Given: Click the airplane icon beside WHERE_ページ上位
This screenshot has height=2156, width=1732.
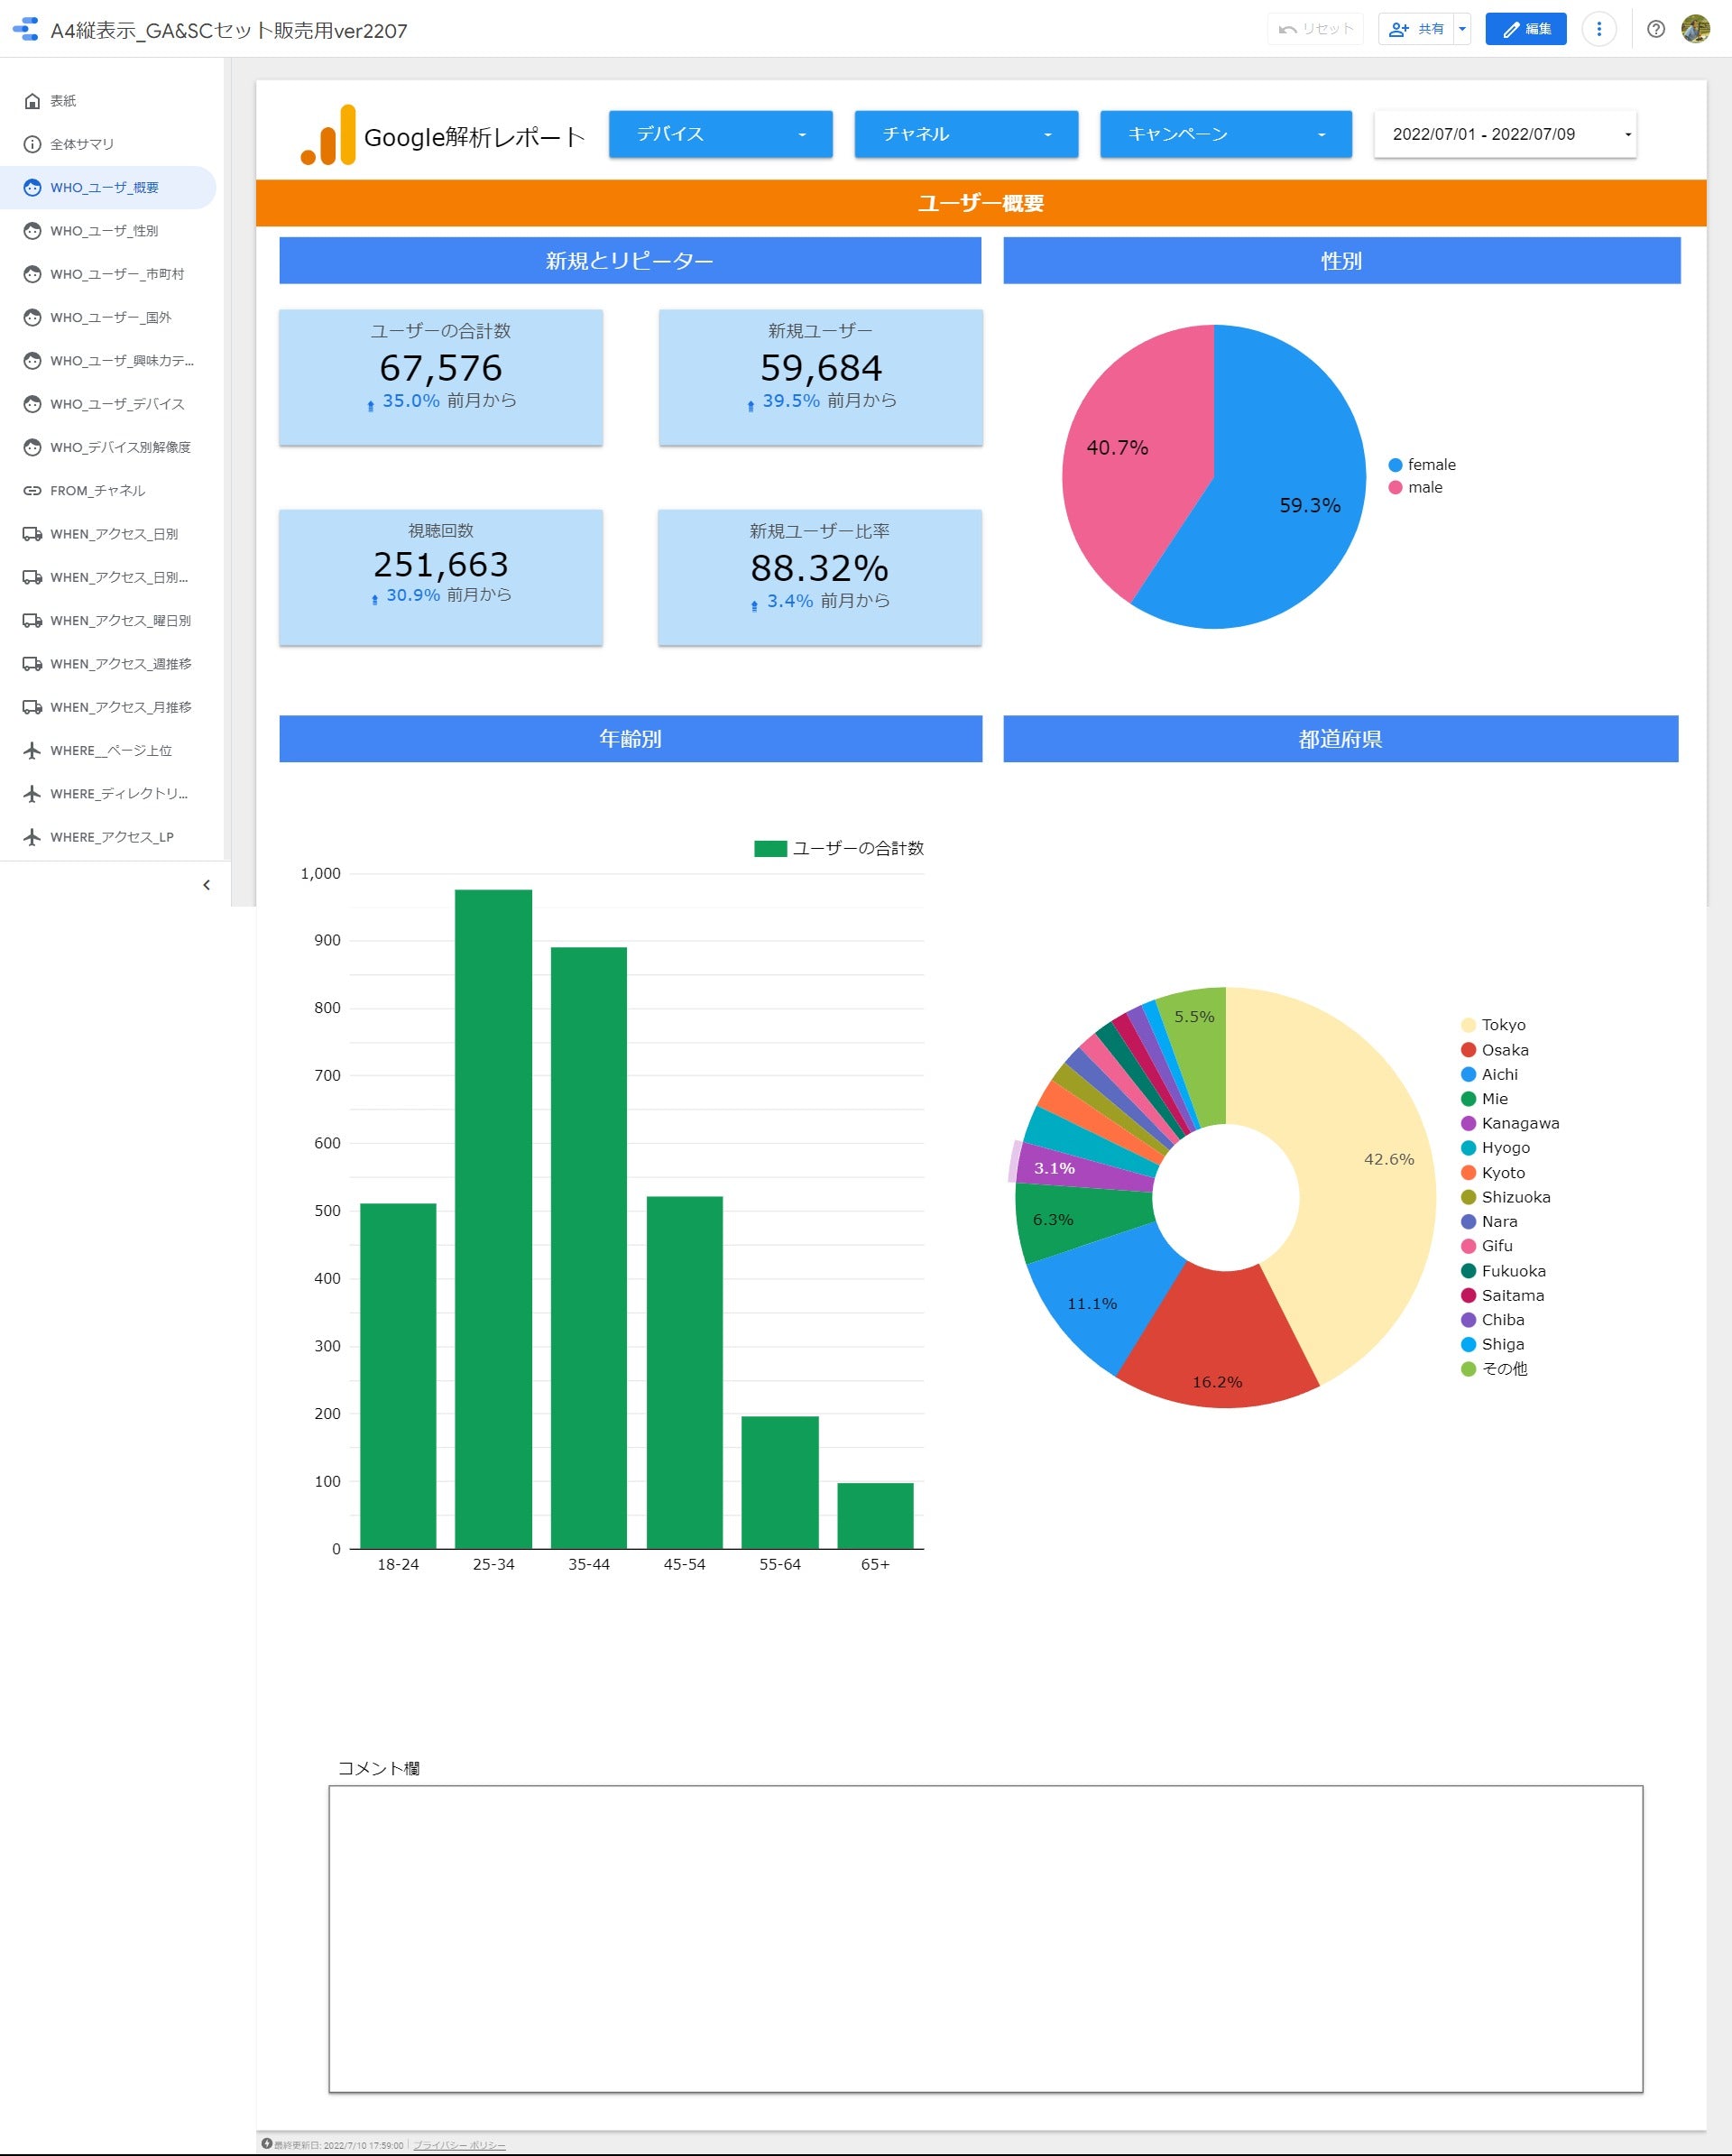Looking at the screenshot, I should click(32, 751).
